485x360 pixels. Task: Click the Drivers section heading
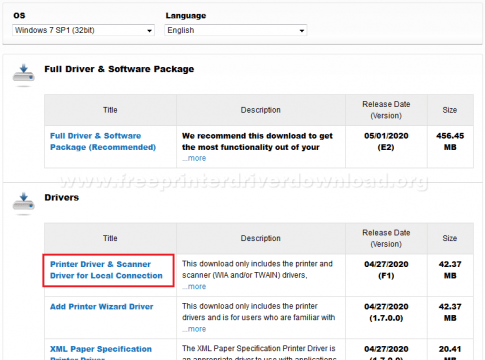pyautogui.click(x=62, y=197)
